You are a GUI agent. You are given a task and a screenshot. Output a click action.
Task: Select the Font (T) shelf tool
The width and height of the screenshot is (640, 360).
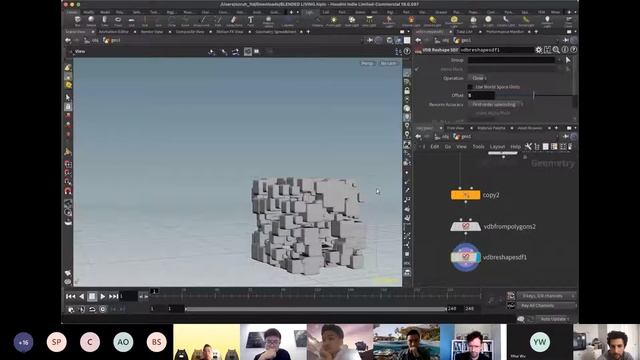click(x=251, y=20)
